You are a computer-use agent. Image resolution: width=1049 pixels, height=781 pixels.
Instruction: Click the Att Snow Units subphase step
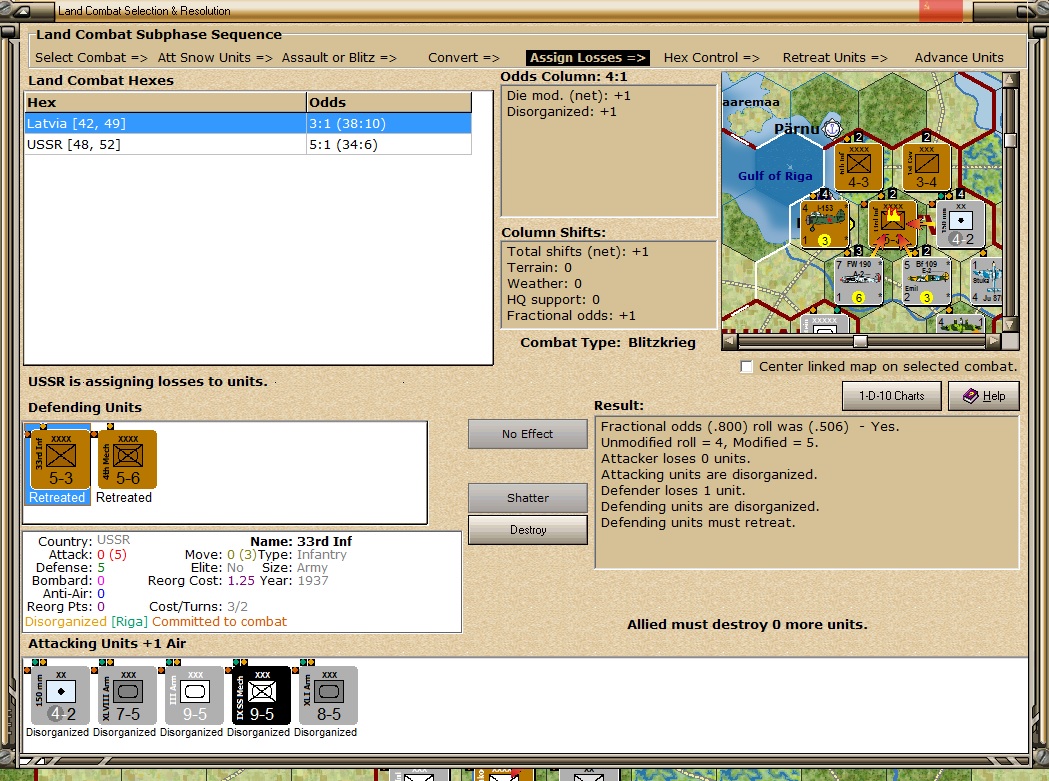[x=215, y=58]
